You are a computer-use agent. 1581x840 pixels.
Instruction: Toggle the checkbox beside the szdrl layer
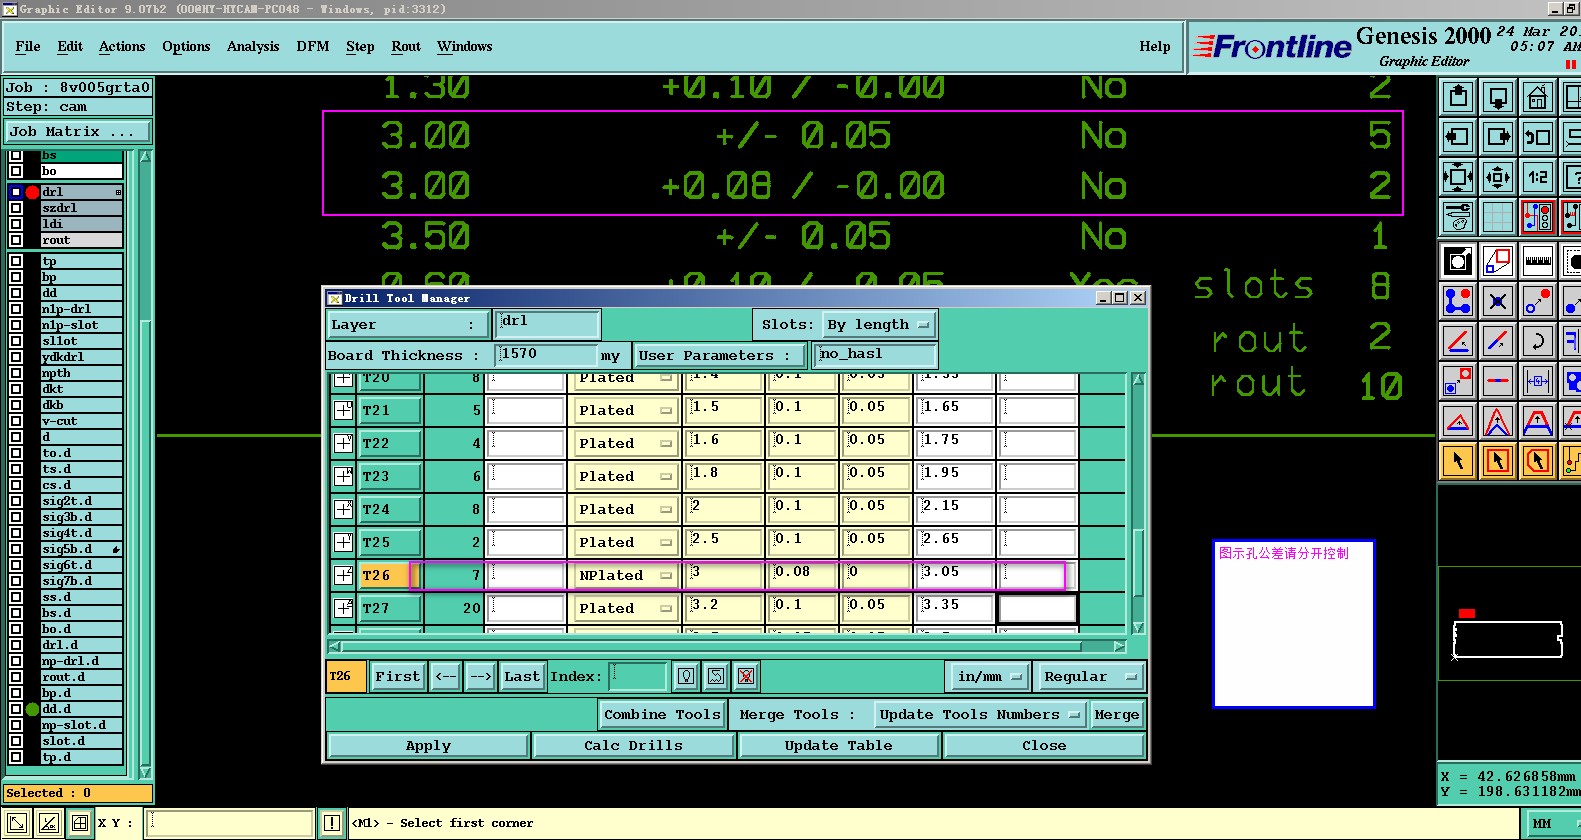click(16, 208)
